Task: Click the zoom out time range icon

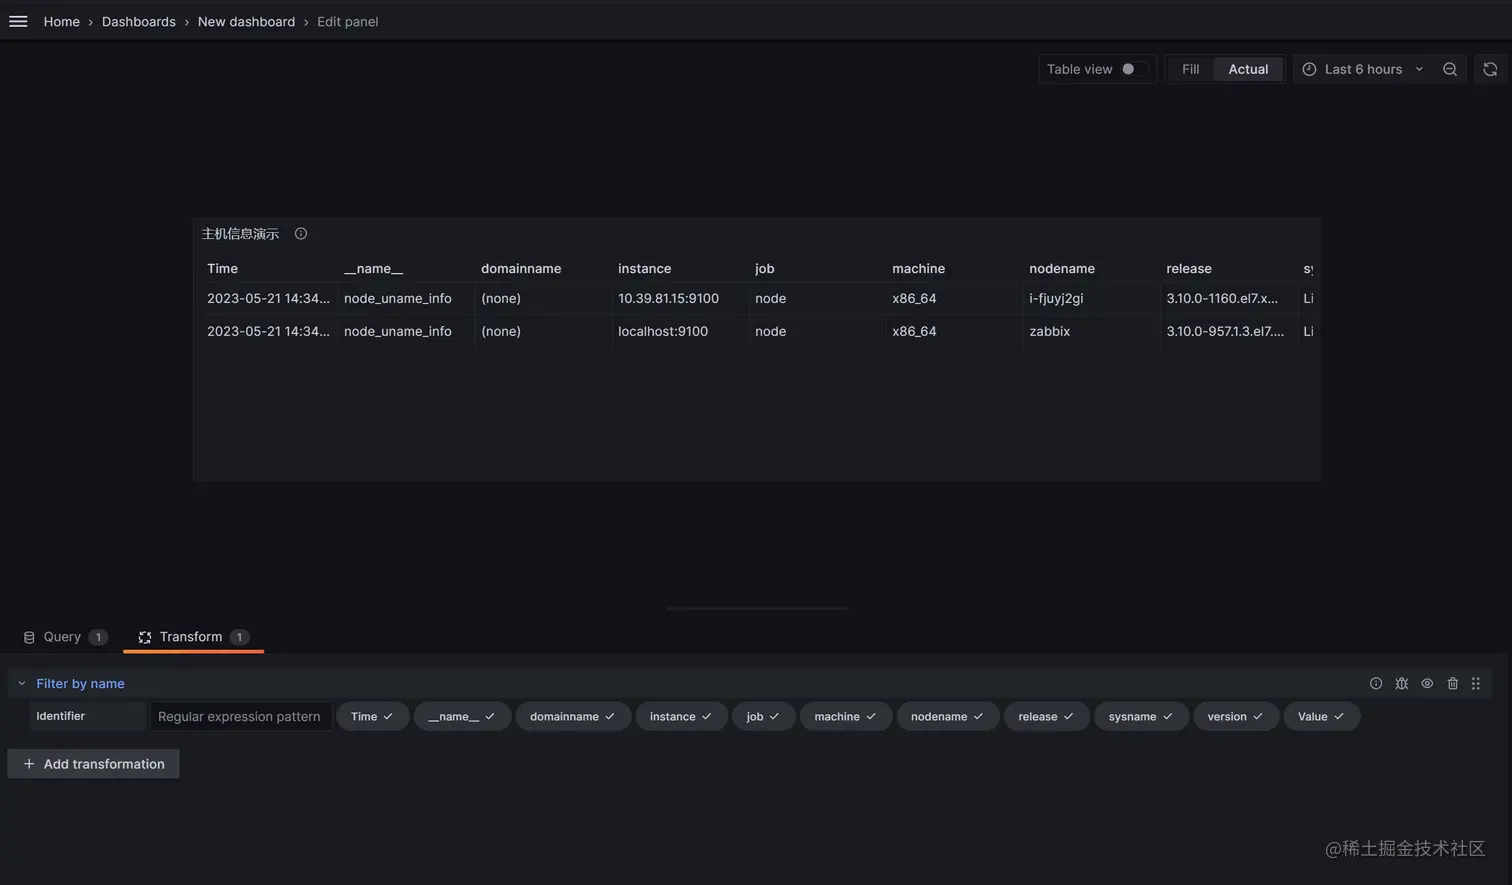Action: (x=1450, y=69)
